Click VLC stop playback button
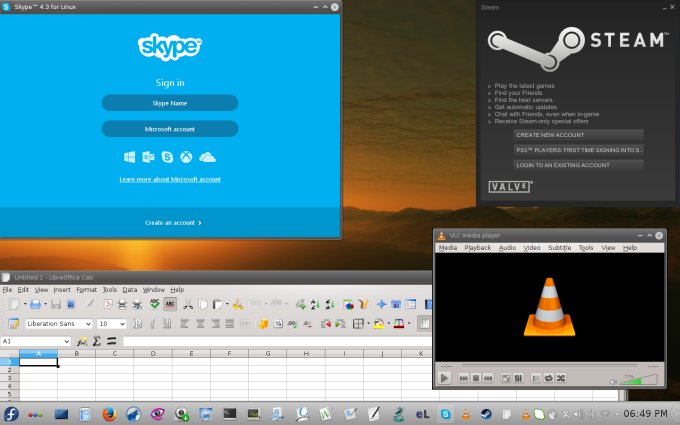Screen dimensions: 680x425 (x=476, y=378)
